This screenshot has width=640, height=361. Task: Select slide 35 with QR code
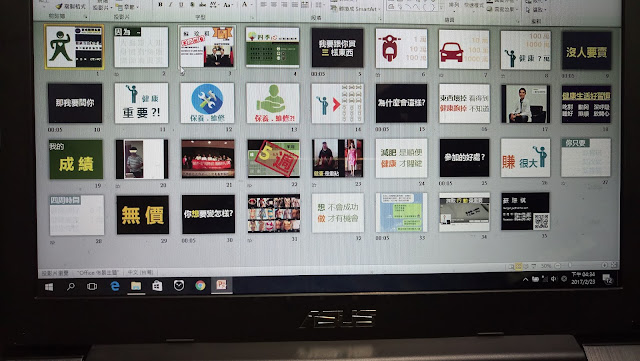[525, 212]
